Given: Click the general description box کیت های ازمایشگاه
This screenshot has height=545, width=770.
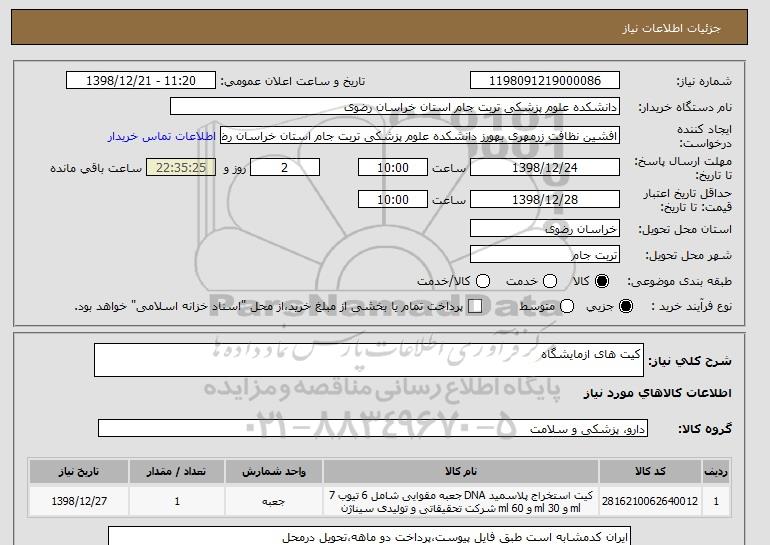Looking at the screenshot, I should [369, 360].
